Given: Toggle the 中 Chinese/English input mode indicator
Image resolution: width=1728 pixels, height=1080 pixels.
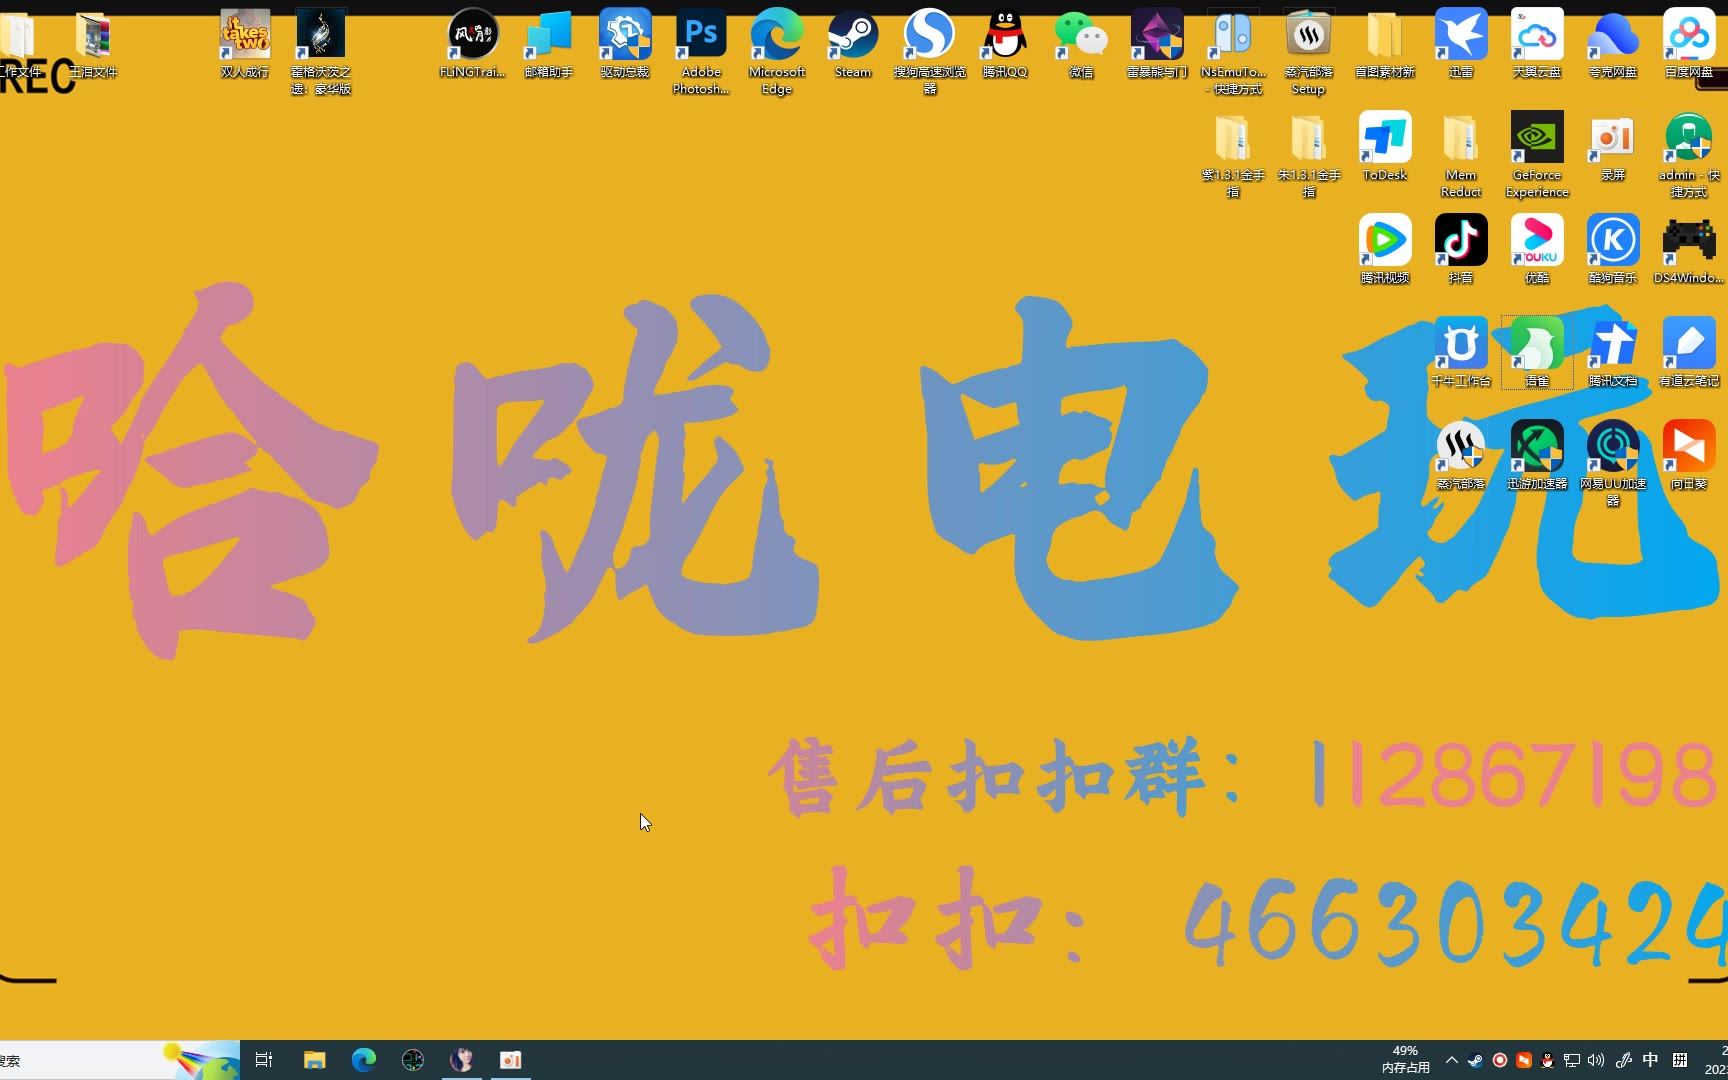Looking at the screenshot, I should [1650, 1060].
